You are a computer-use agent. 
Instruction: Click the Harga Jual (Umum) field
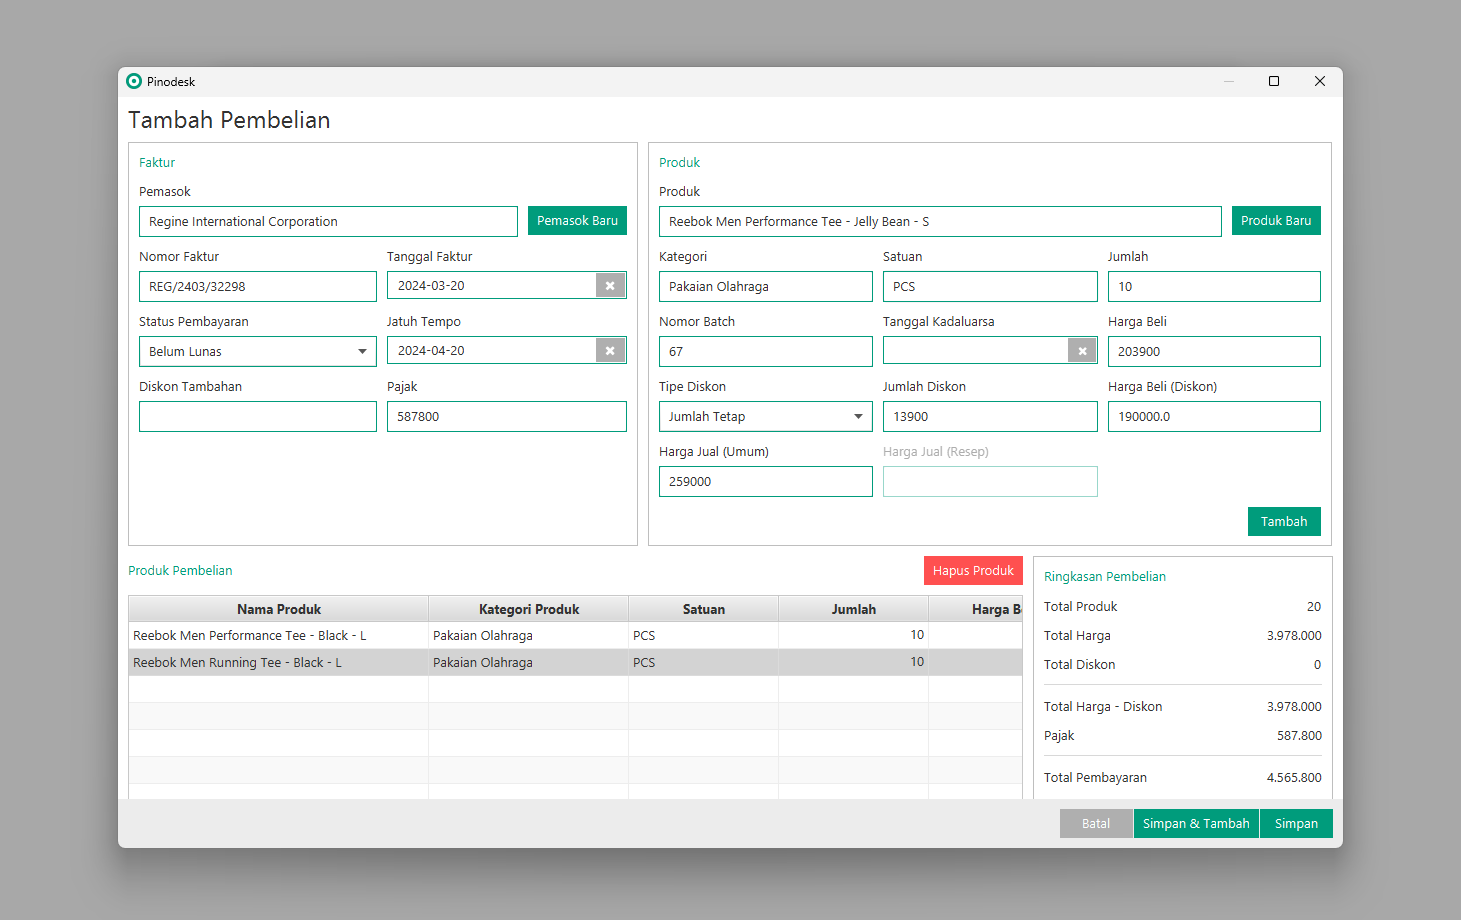pyautogui.click(x=765, y=482)
